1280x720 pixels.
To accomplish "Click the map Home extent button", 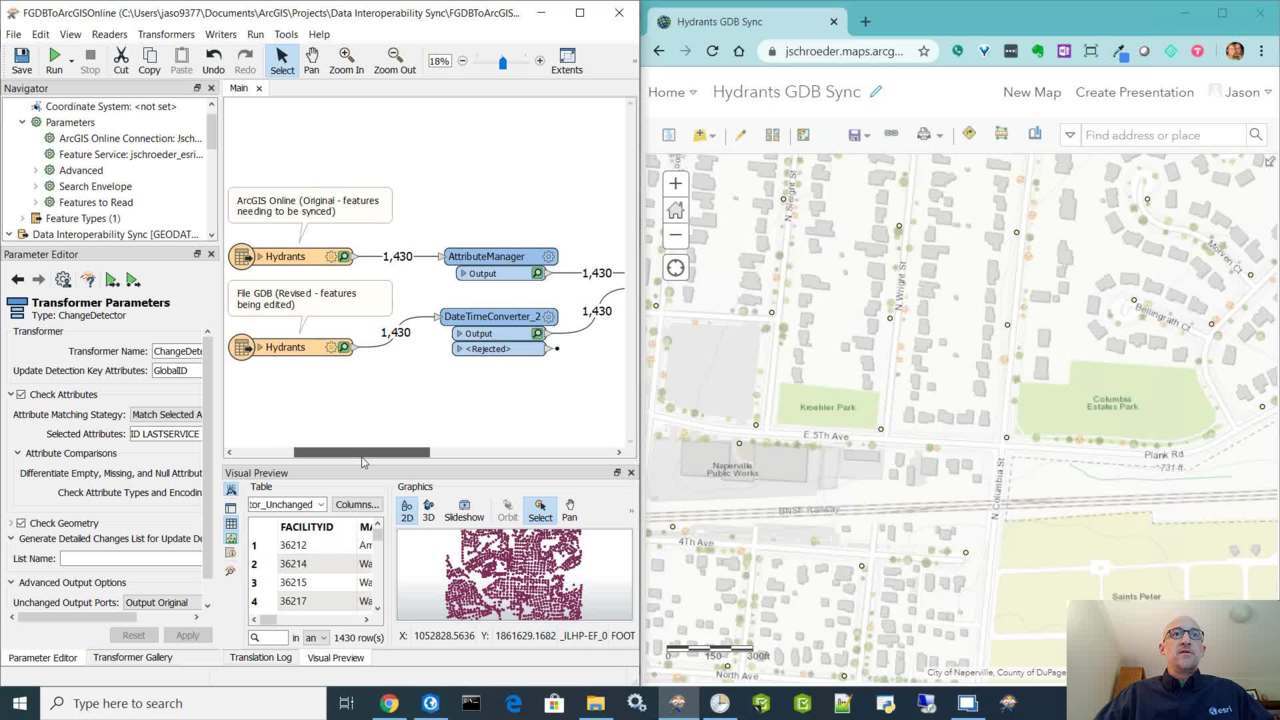I will pos(675,209).
